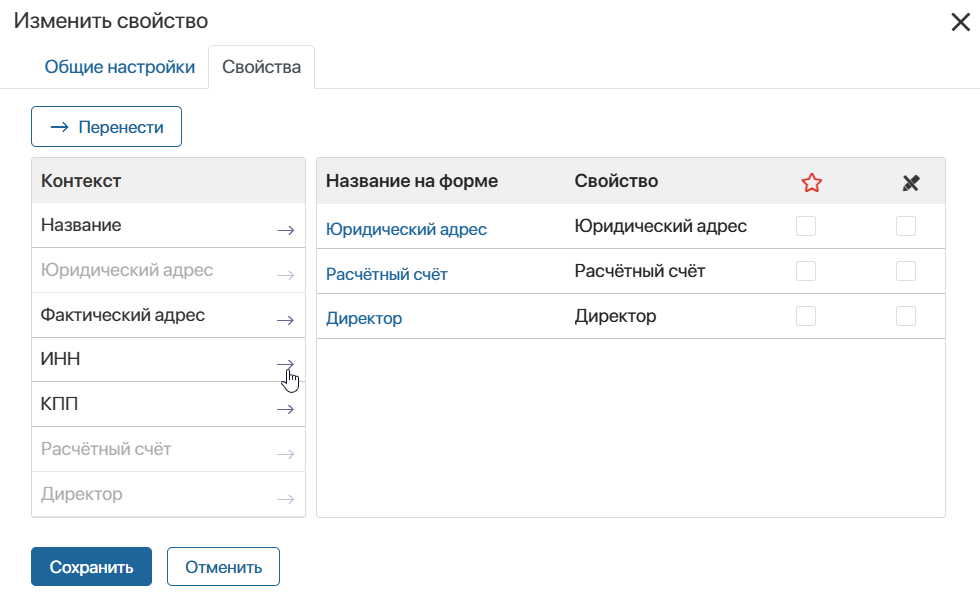Check the pin checkbox for Расчётный счёт
This screenshot has width=980, height=592.
906,270
